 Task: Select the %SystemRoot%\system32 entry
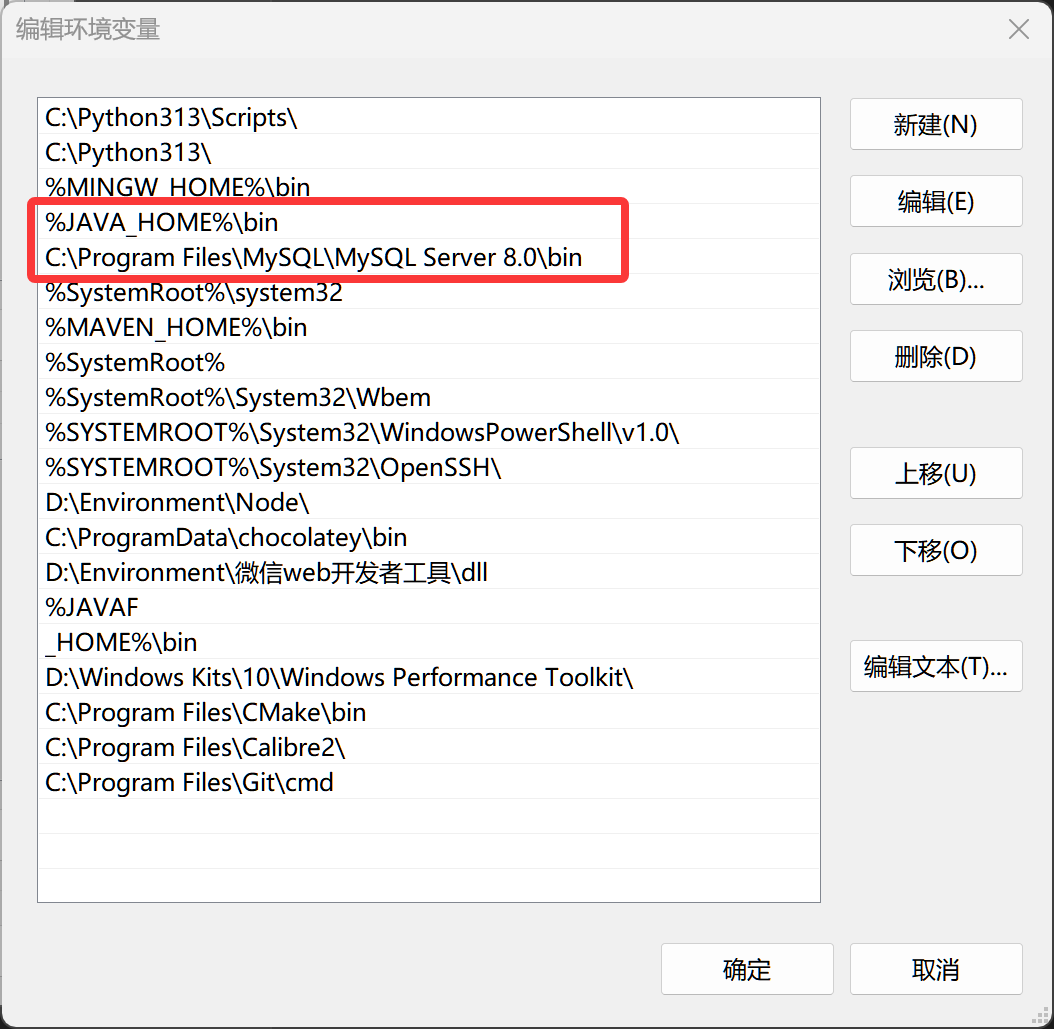(x=429, y=292)
